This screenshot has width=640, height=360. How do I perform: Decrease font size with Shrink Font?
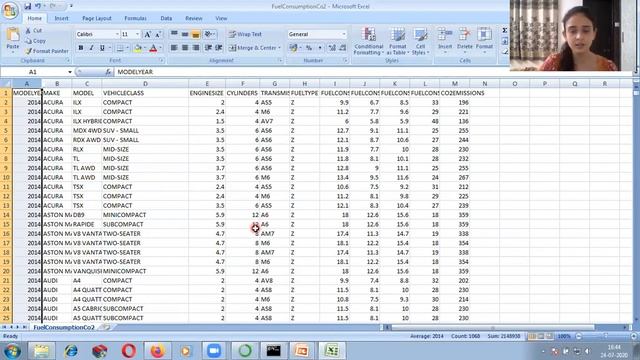158,34
